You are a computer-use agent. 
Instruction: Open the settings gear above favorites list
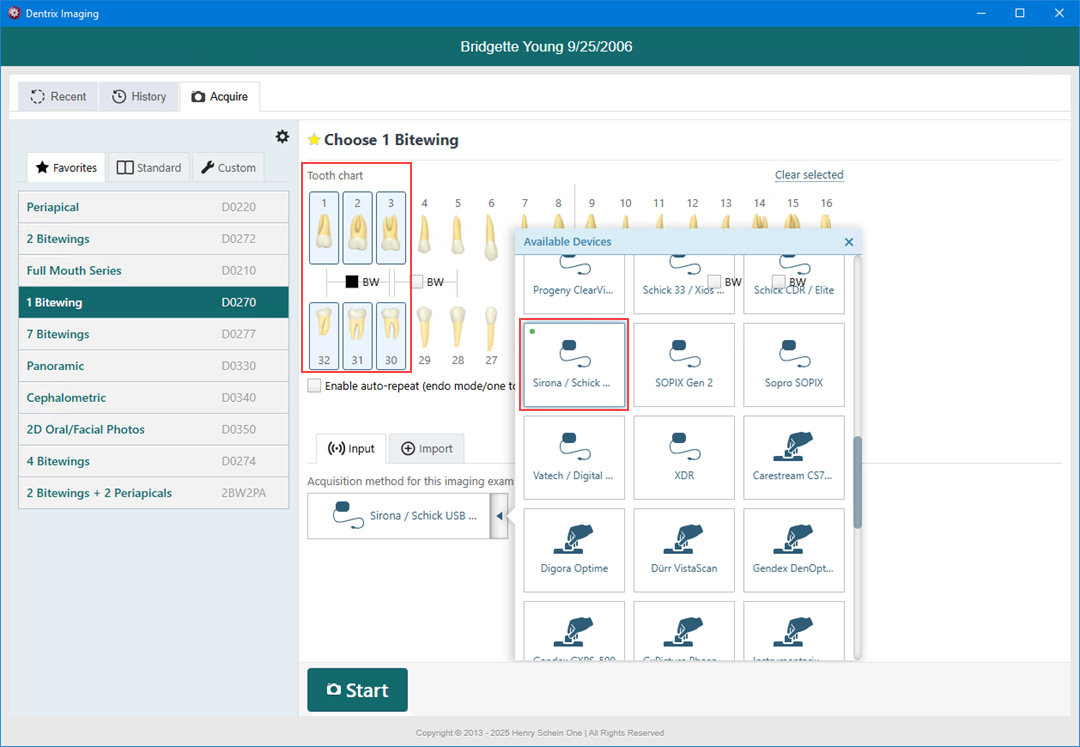pyautogui.click(x=282, y=137)
